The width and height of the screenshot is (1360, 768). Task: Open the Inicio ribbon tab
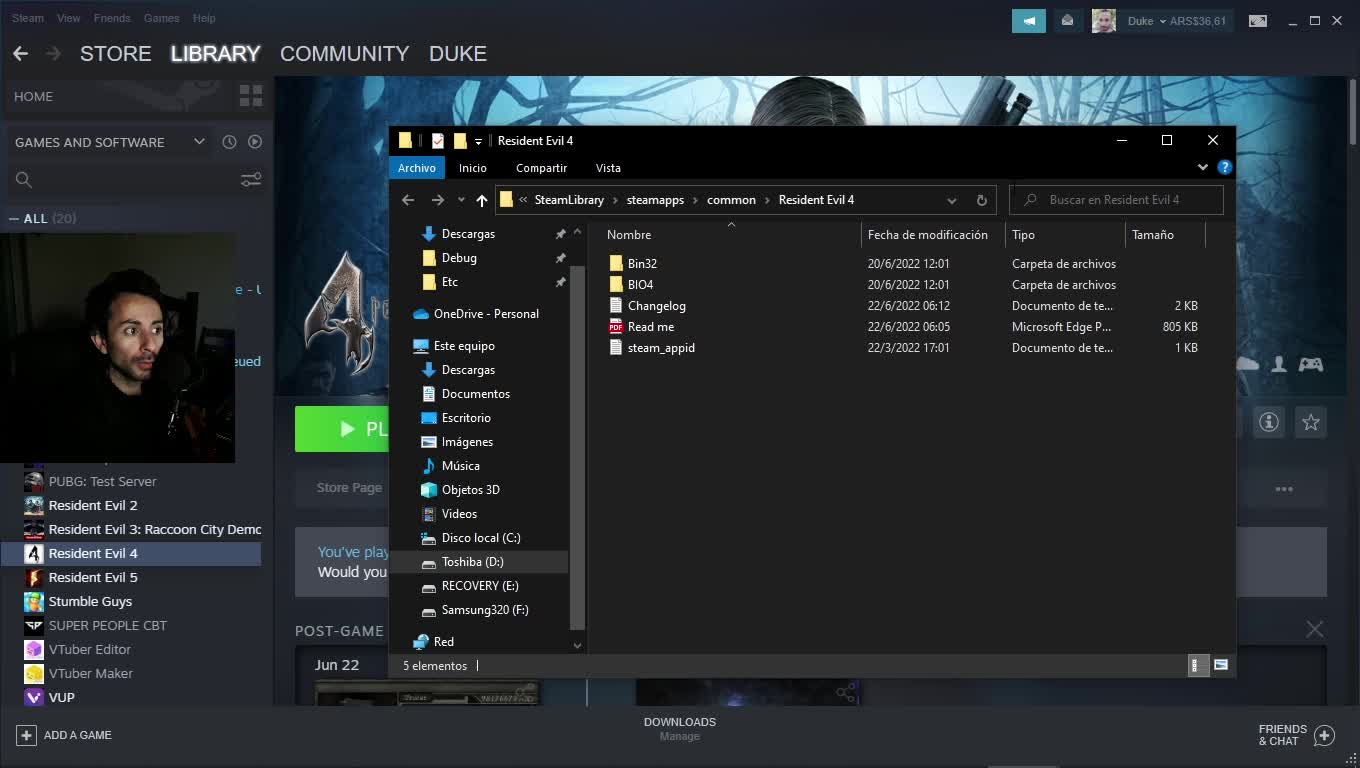tap(473, 168)
